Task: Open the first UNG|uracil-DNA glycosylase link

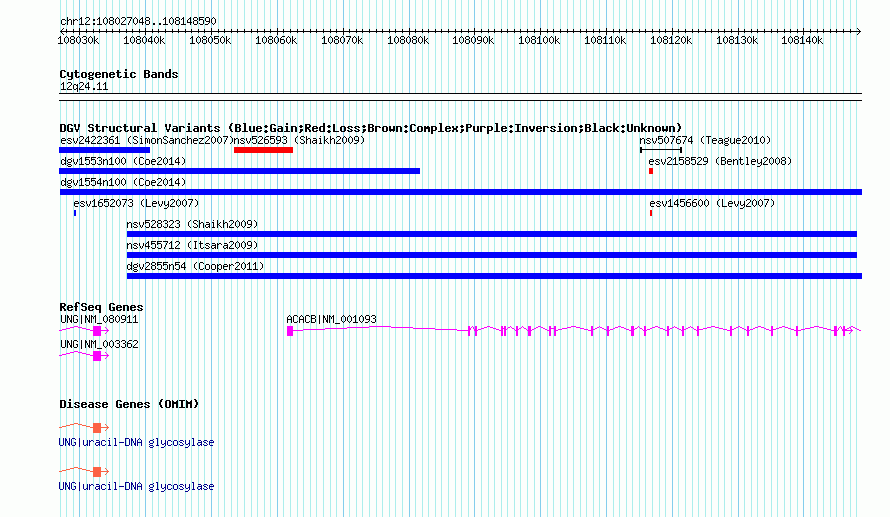Action: (136, 443)
